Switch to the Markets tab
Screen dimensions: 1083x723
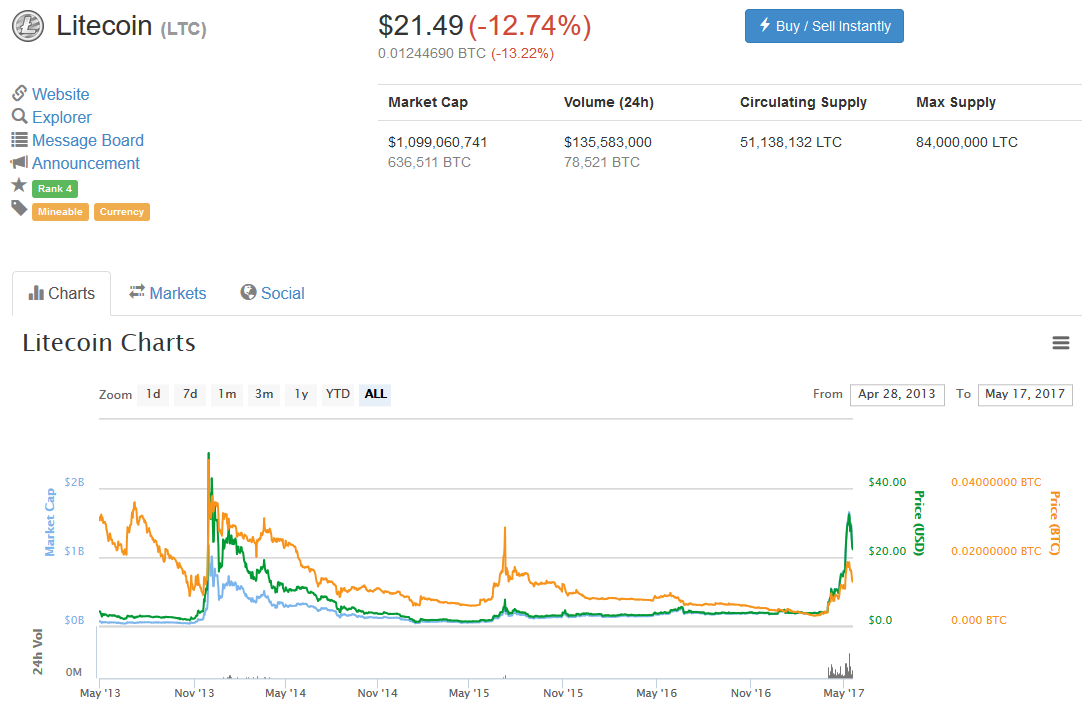(168, 293)
